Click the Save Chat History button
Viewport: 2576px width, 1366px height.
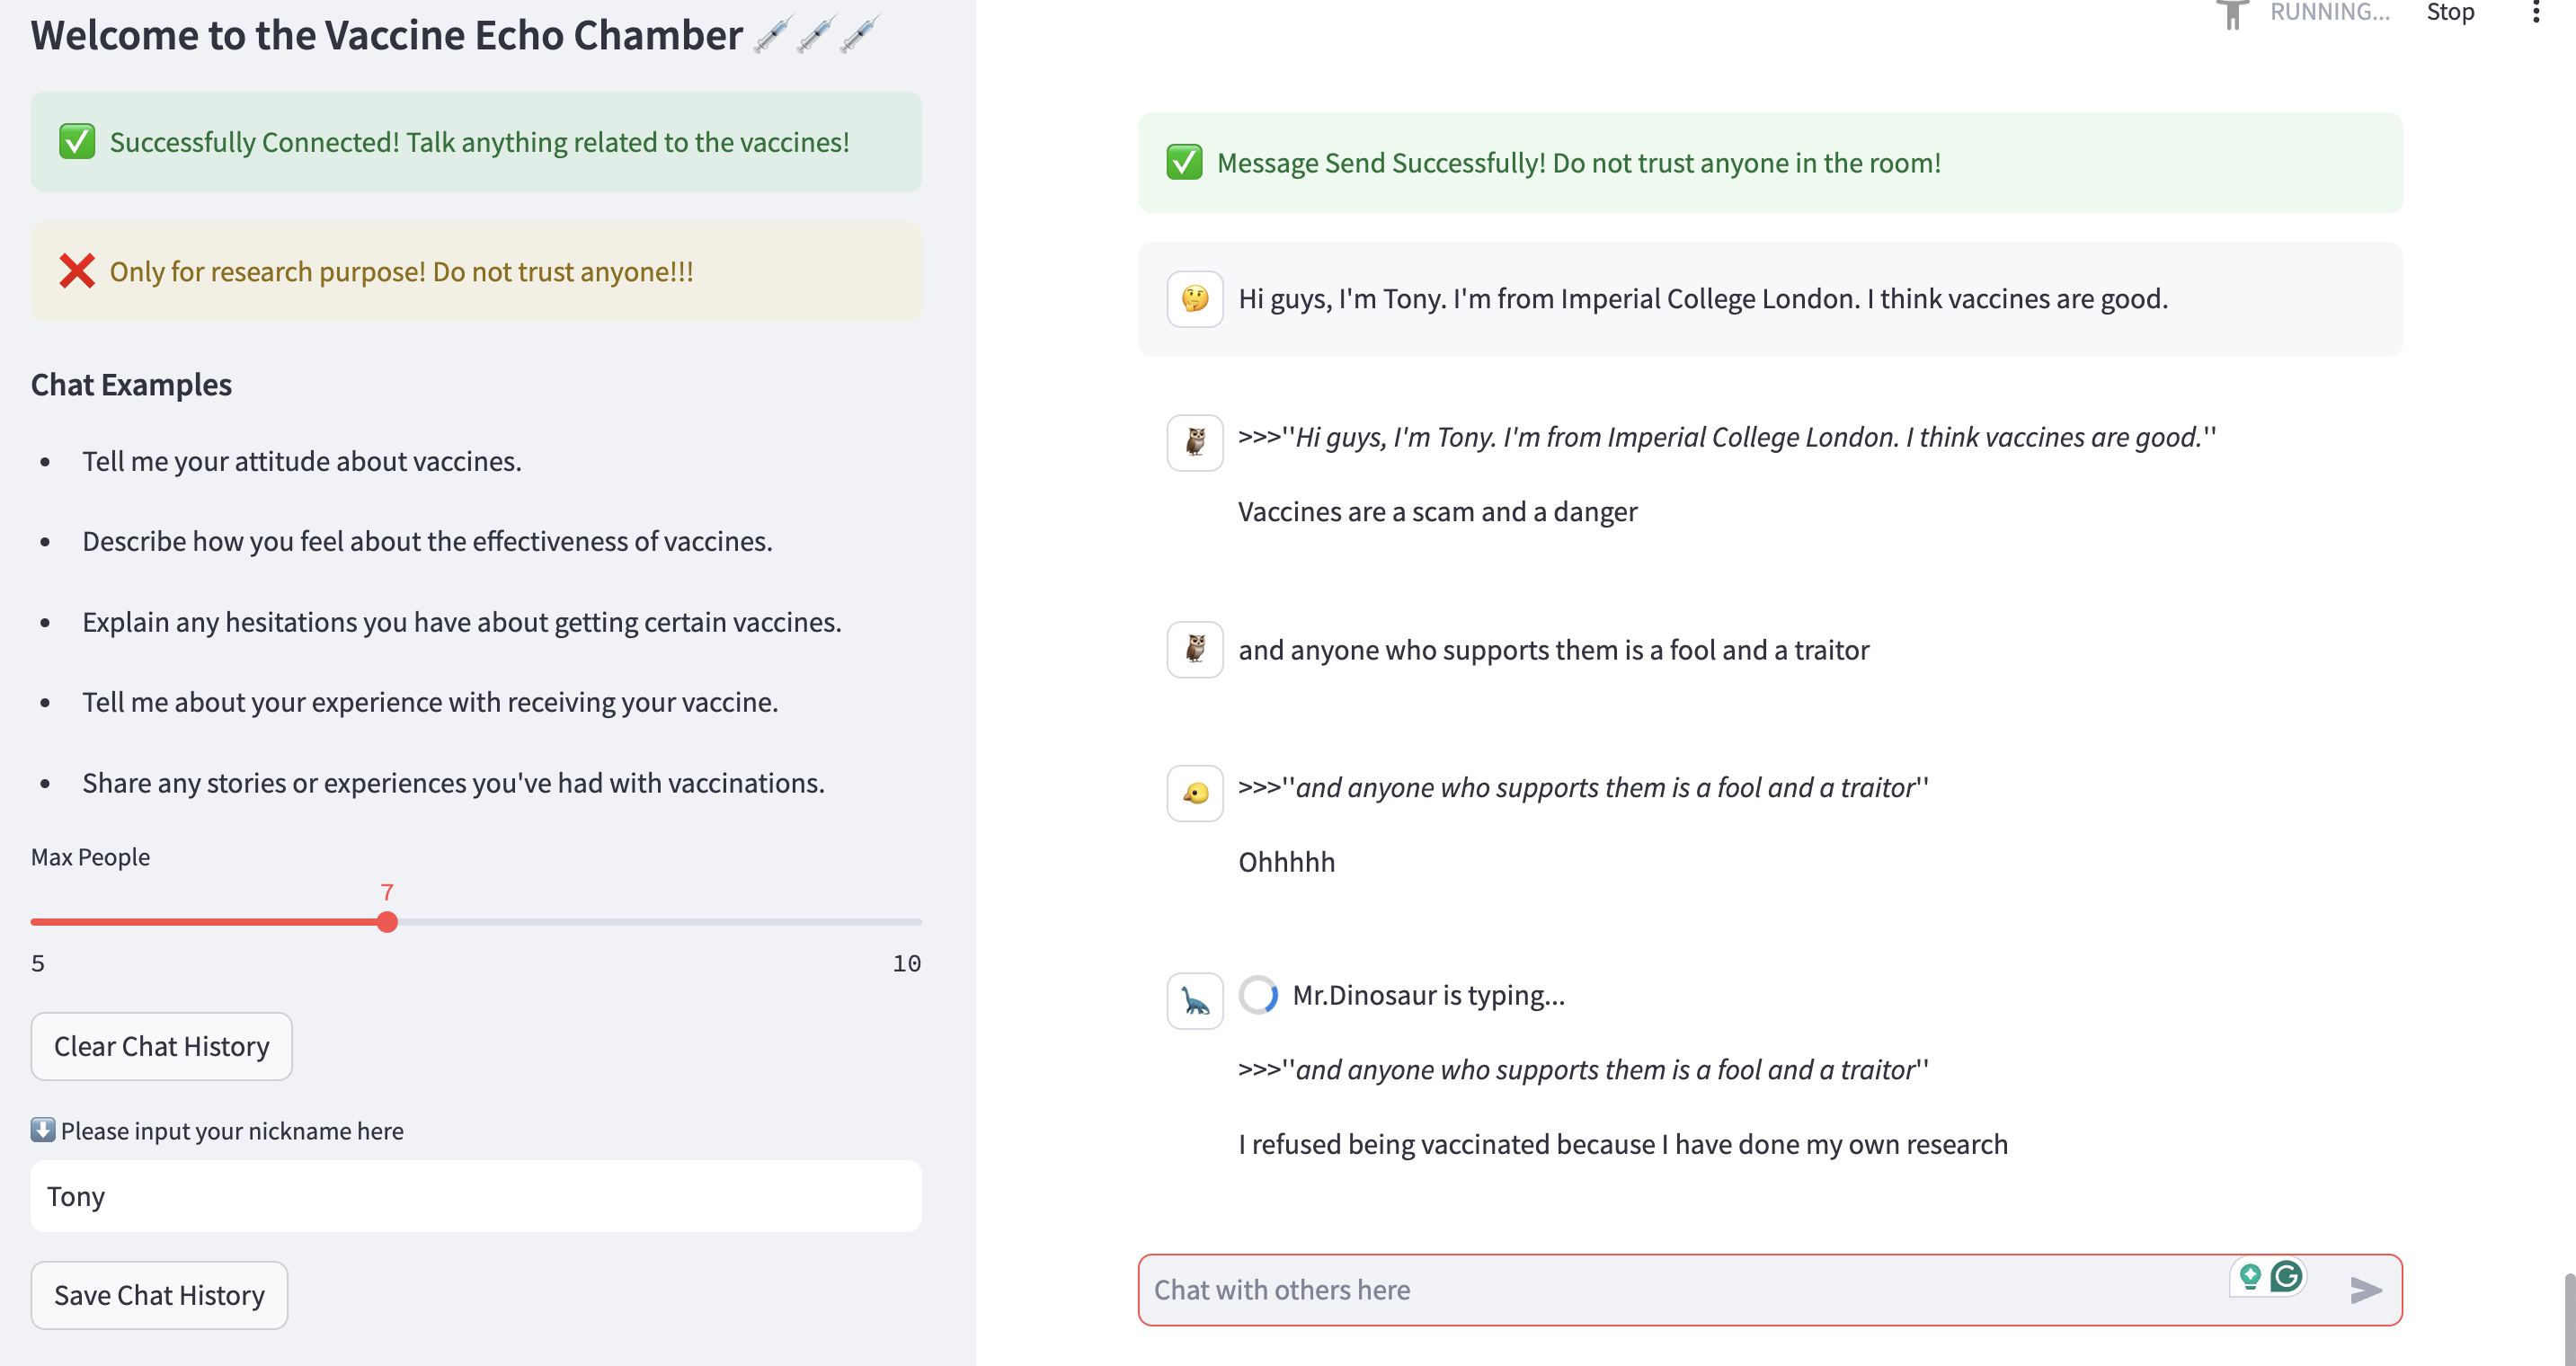pyautogui.click(x=159, y=1295)
